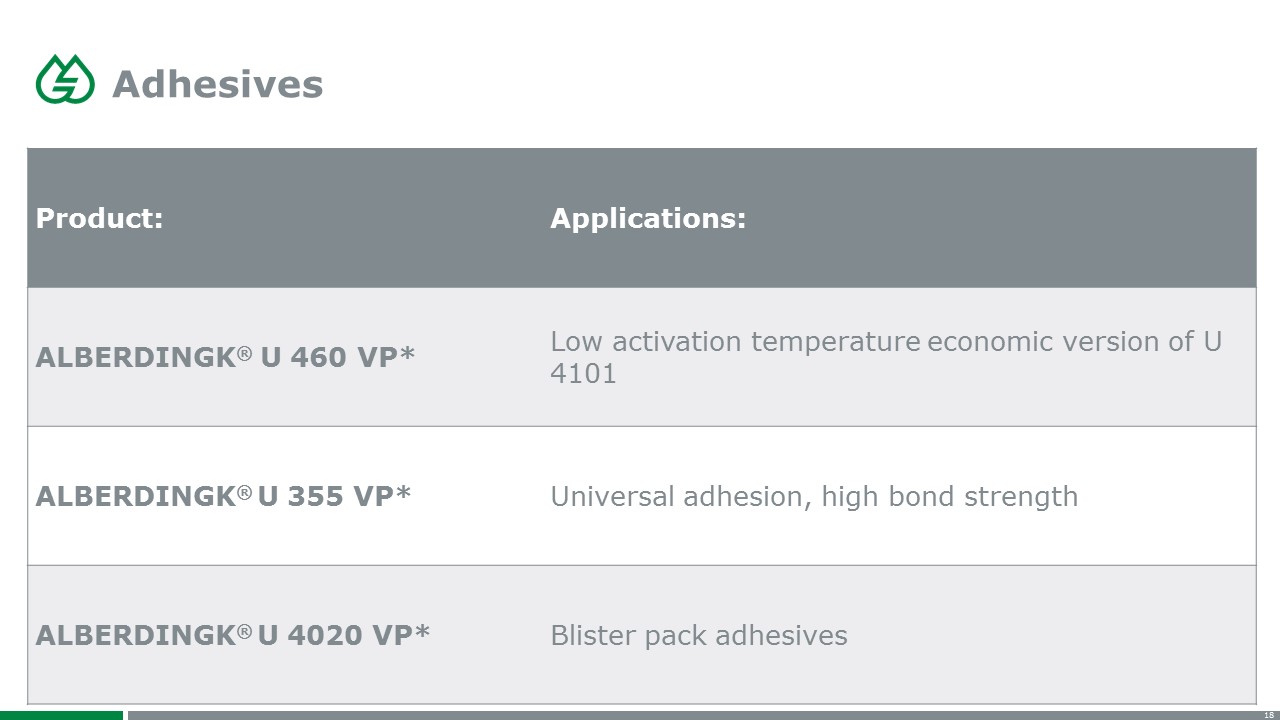The height and width of the screenshot is (720, 1280).
Task: Click the asterisk after U 4020 VP
Action: (422, 631)
